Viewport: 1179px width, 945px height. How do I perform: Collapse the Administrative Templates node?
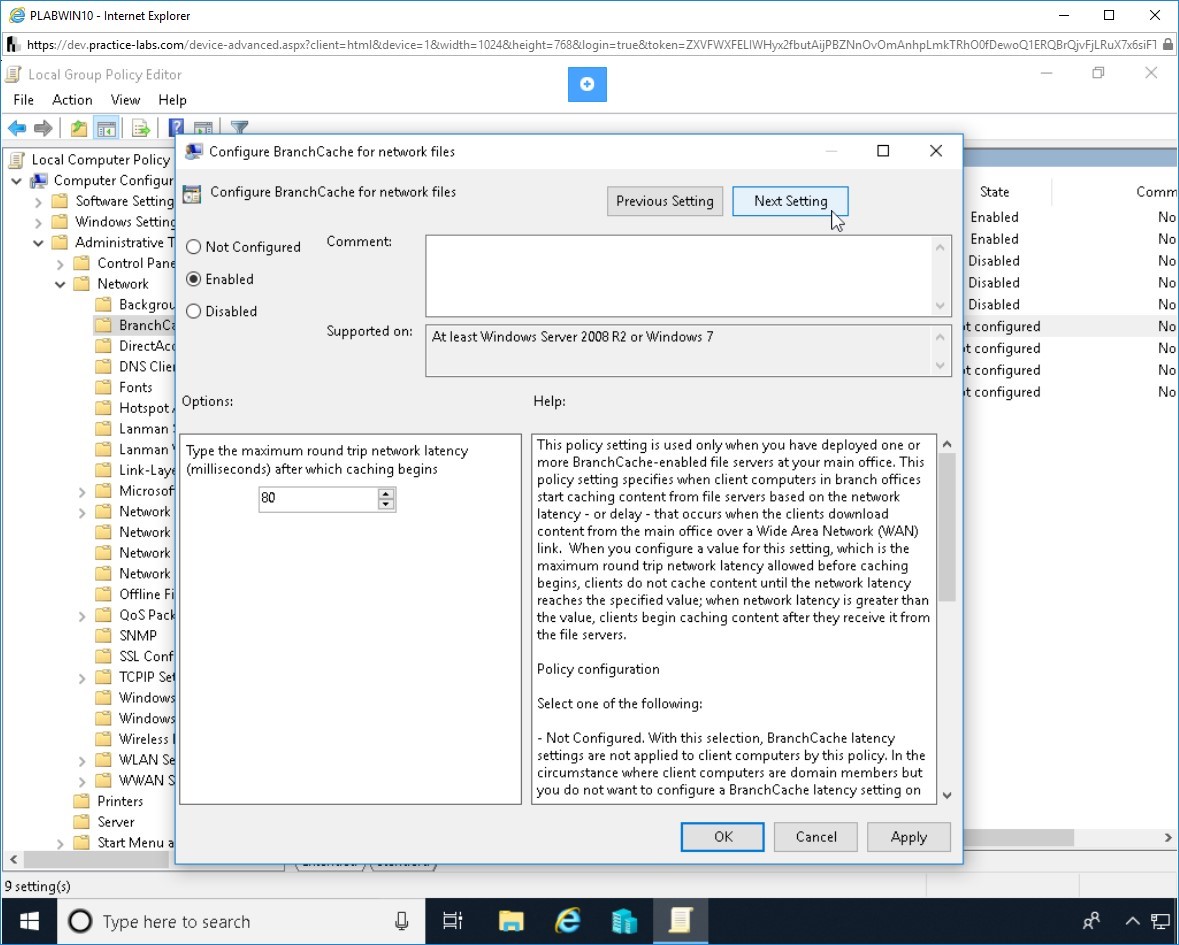tap(38, 243)
